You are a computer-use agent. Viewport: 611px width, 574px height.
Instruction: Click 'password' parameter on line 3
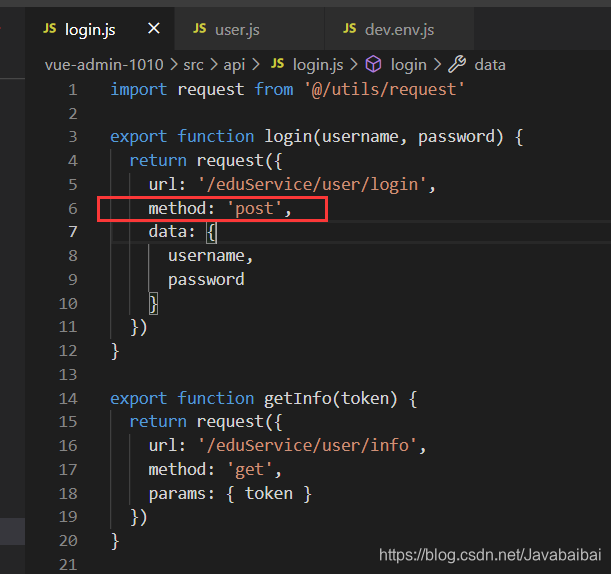coord(456,137)
